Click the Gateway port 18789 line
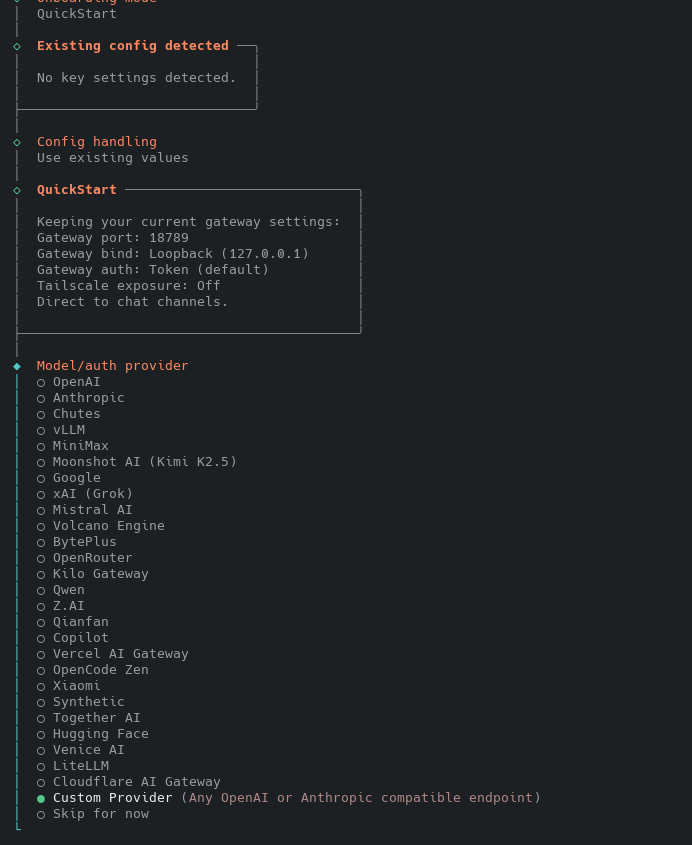Screen dimensions: 692x845 pyautogui.click(x=112, y=238)
